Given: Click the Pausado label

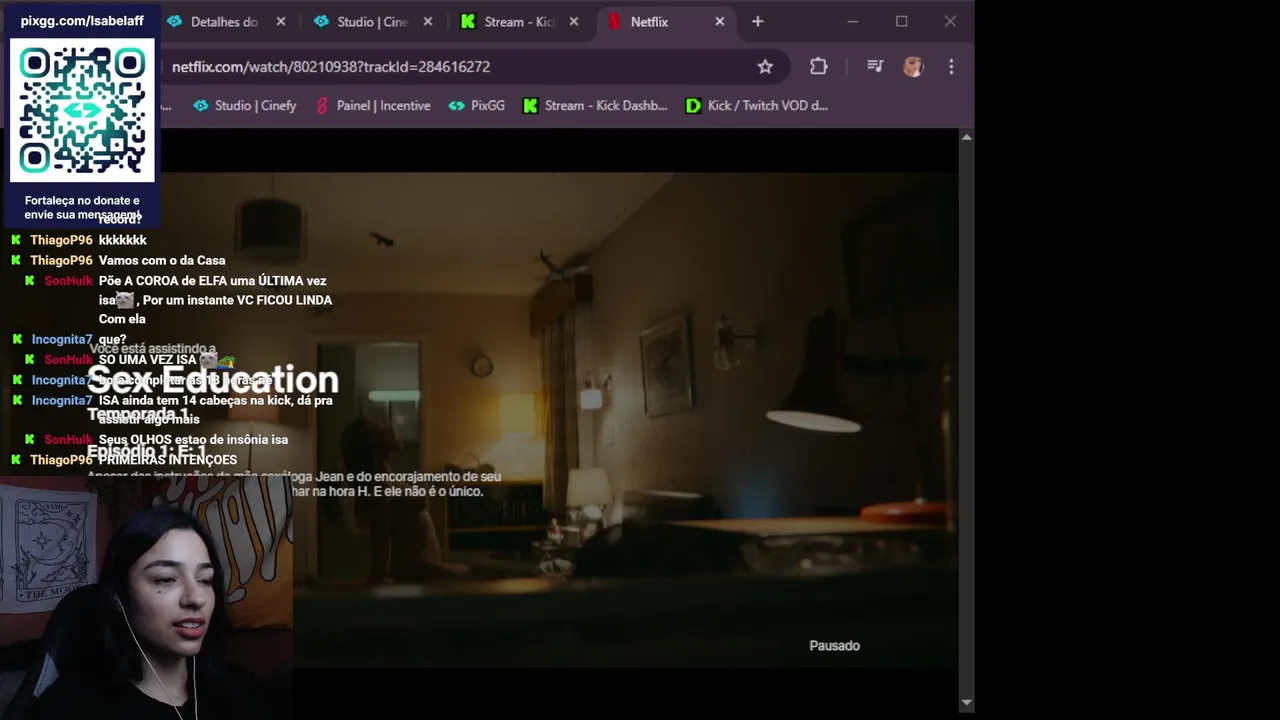Looking at the screenshot, I should click(x=834, y=646).
